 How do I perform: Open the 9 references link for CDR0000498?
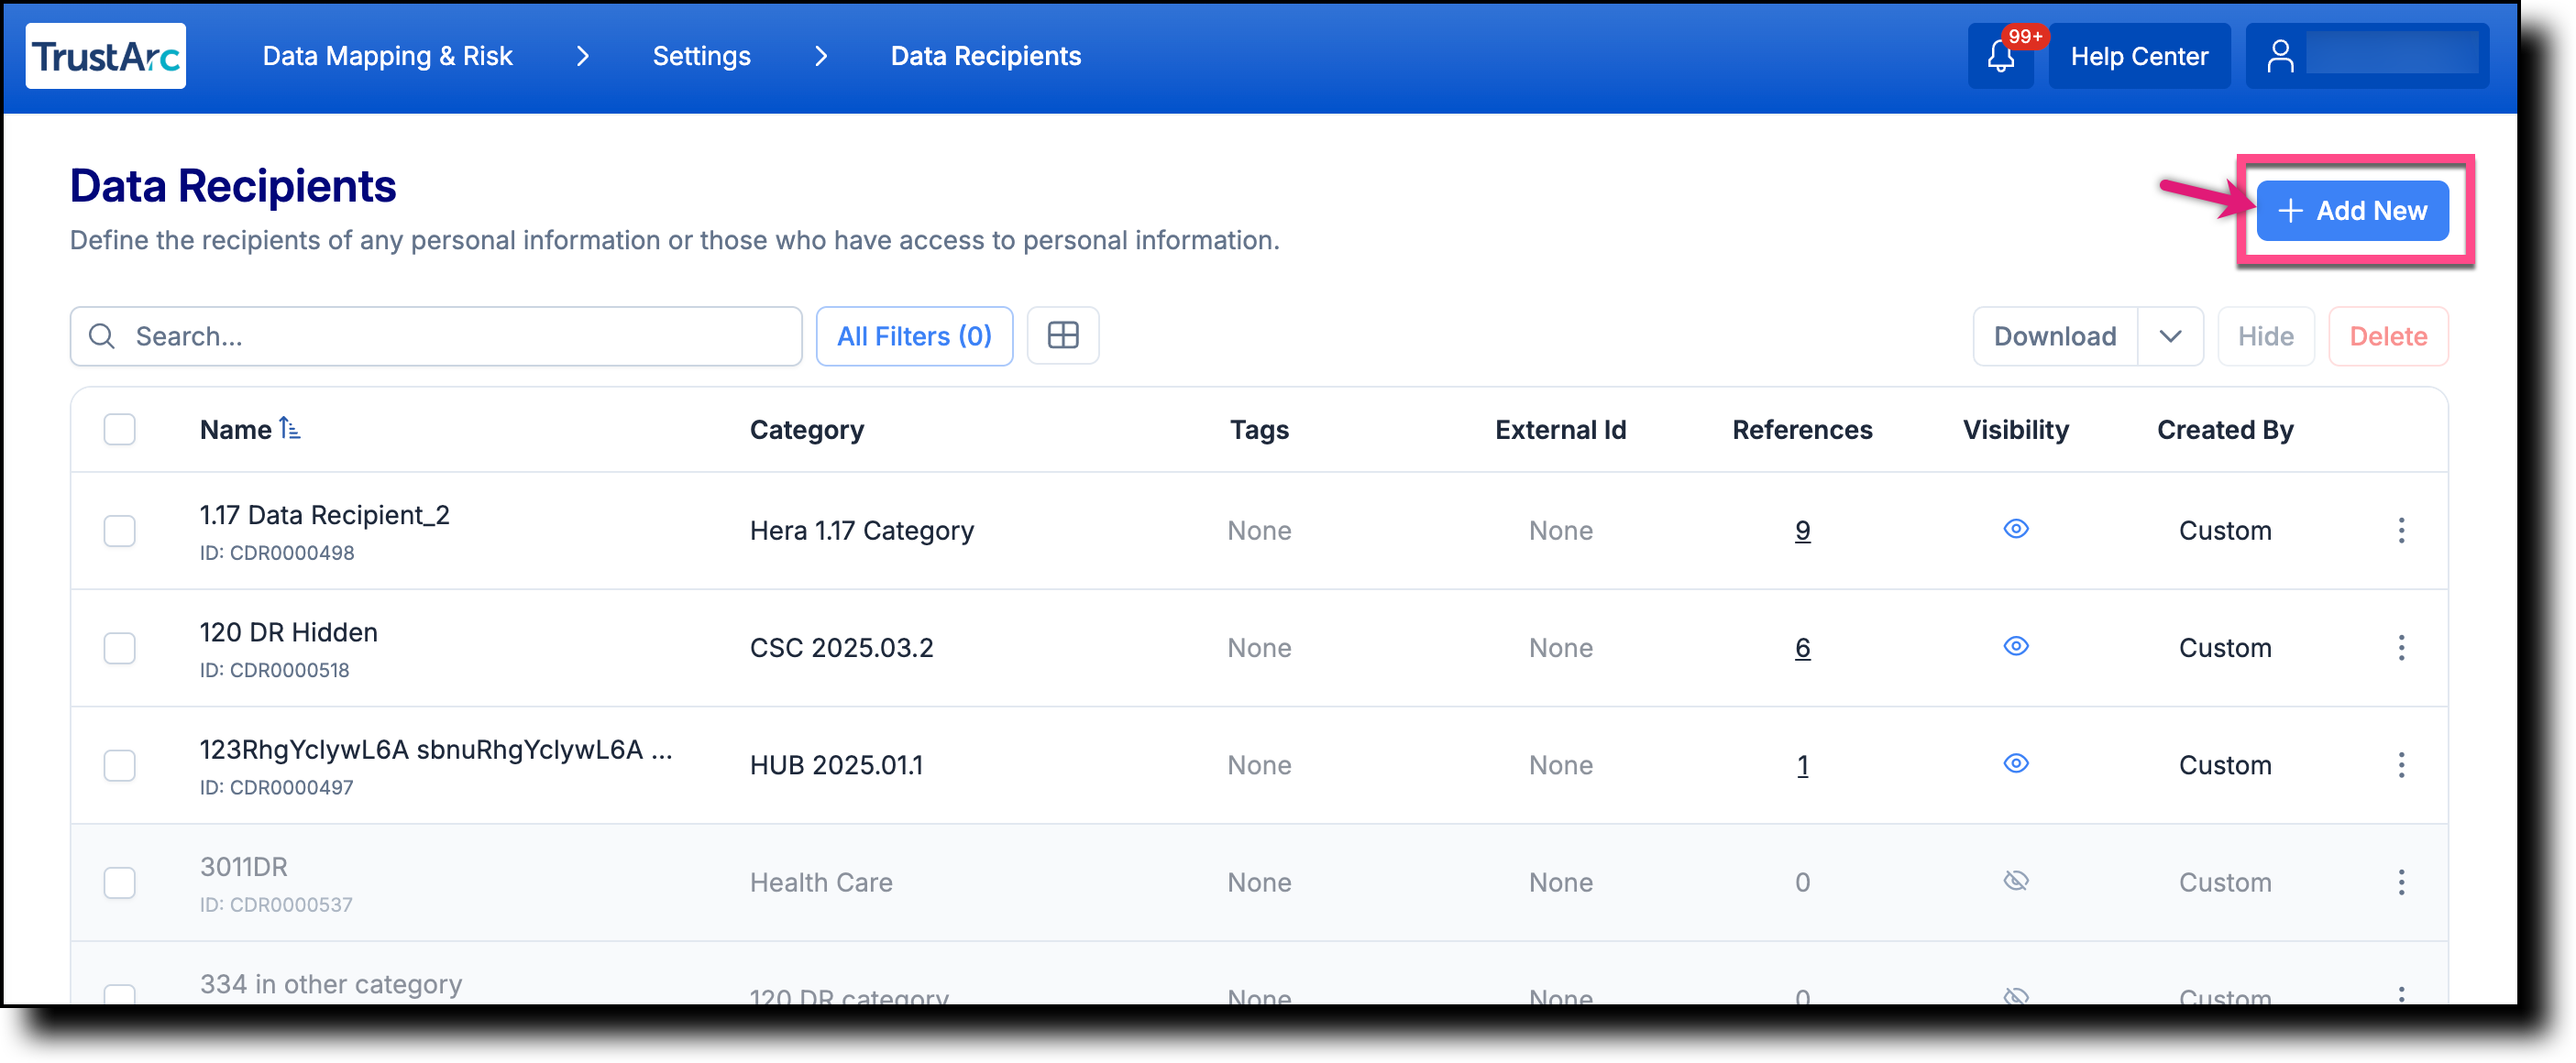coord(1802,531)
